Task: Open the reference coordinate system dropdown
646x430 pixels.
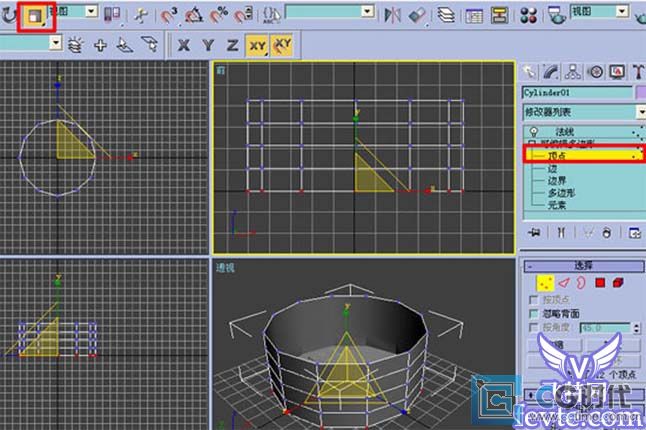Action: click(x=91, y=12)
